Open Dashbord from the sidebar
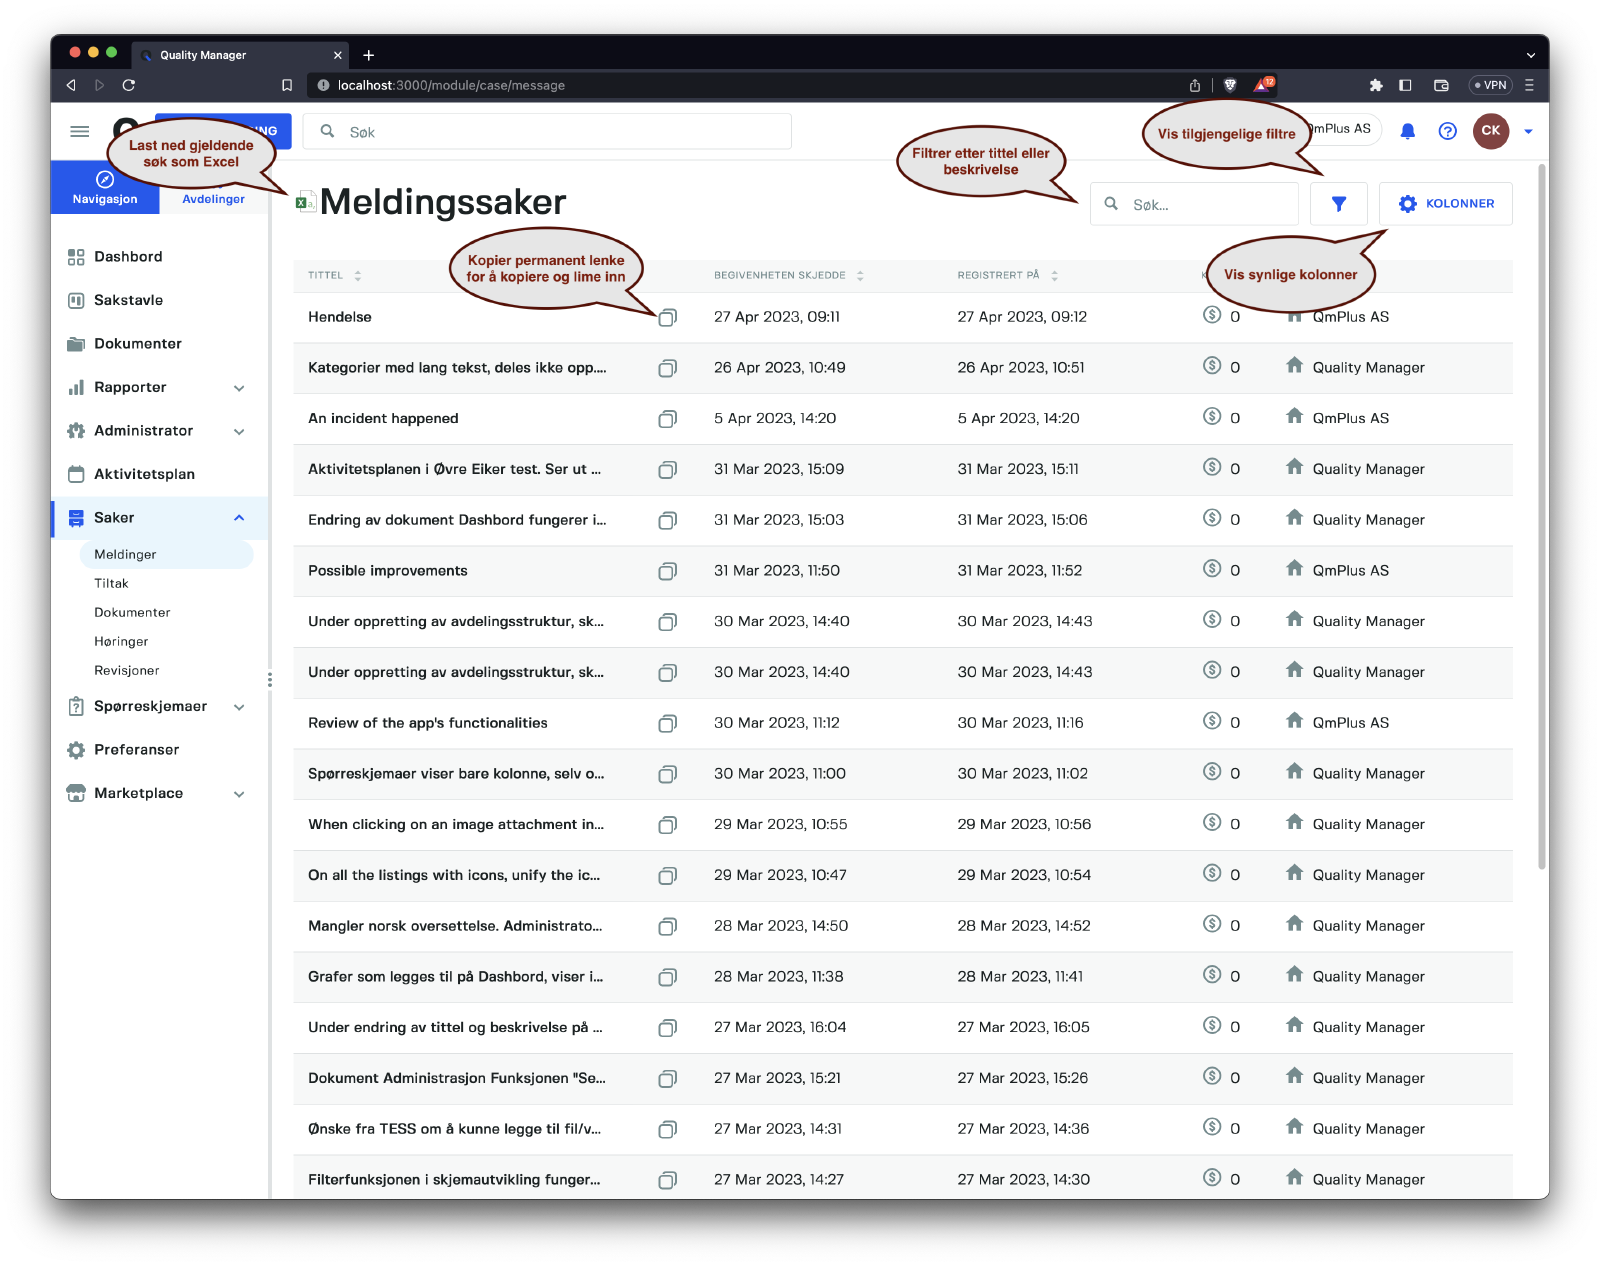1600x1266 pixels. click(x=128, y=257)
